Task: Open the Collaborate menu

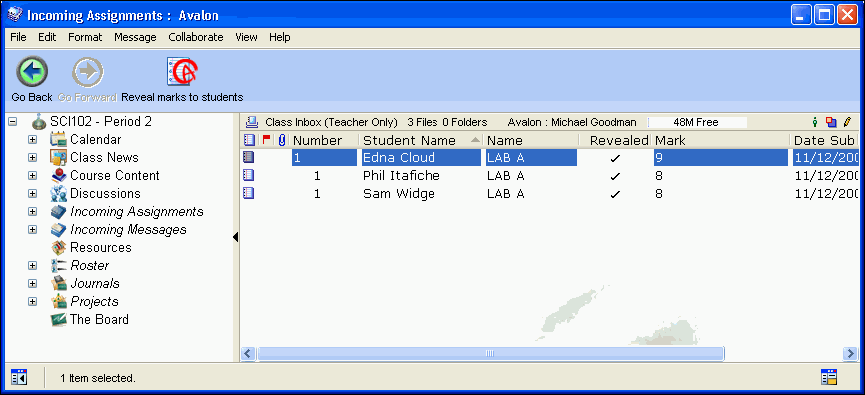Action: [x=196, y=38]
